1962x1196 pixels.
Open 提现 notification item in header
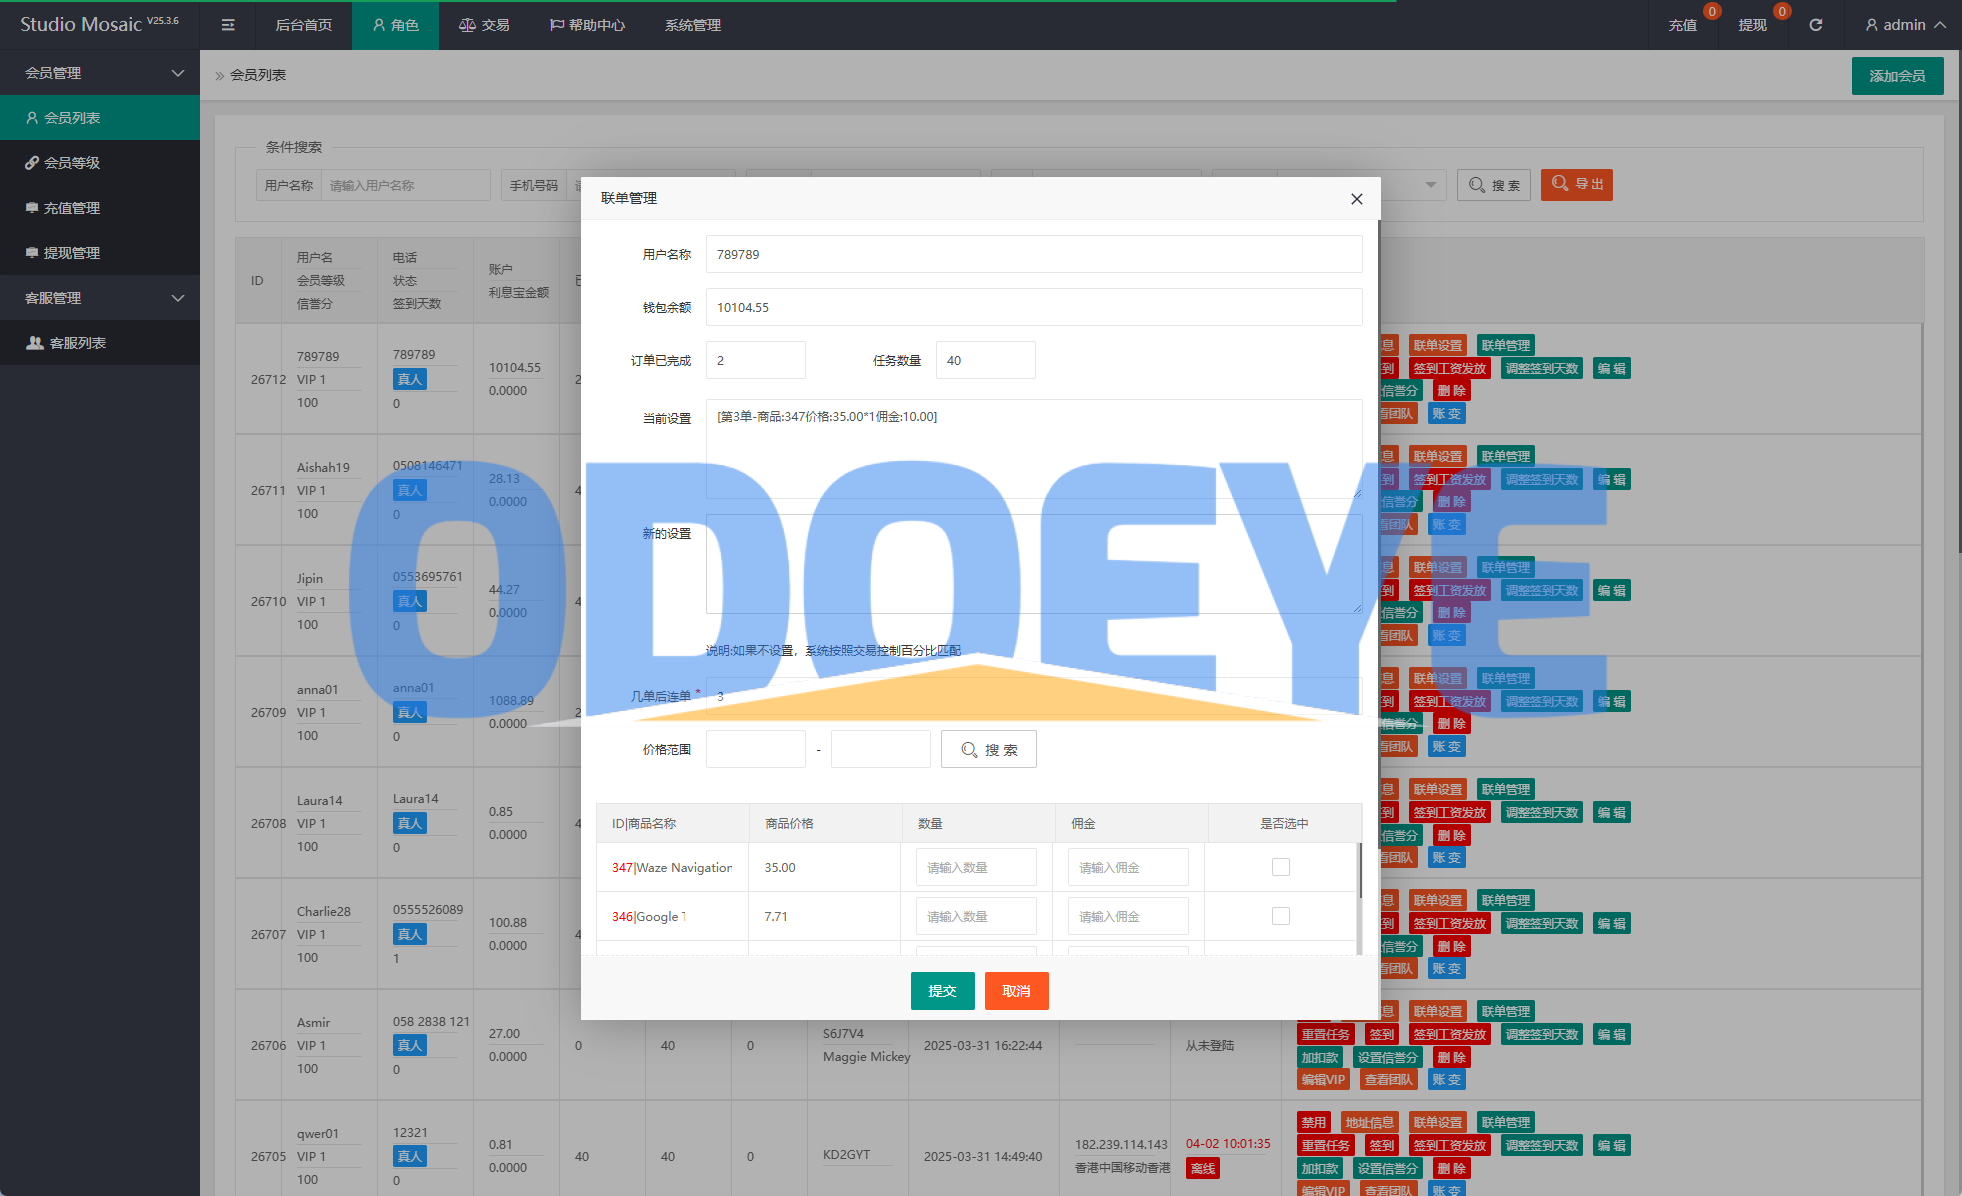(1752, 25)
